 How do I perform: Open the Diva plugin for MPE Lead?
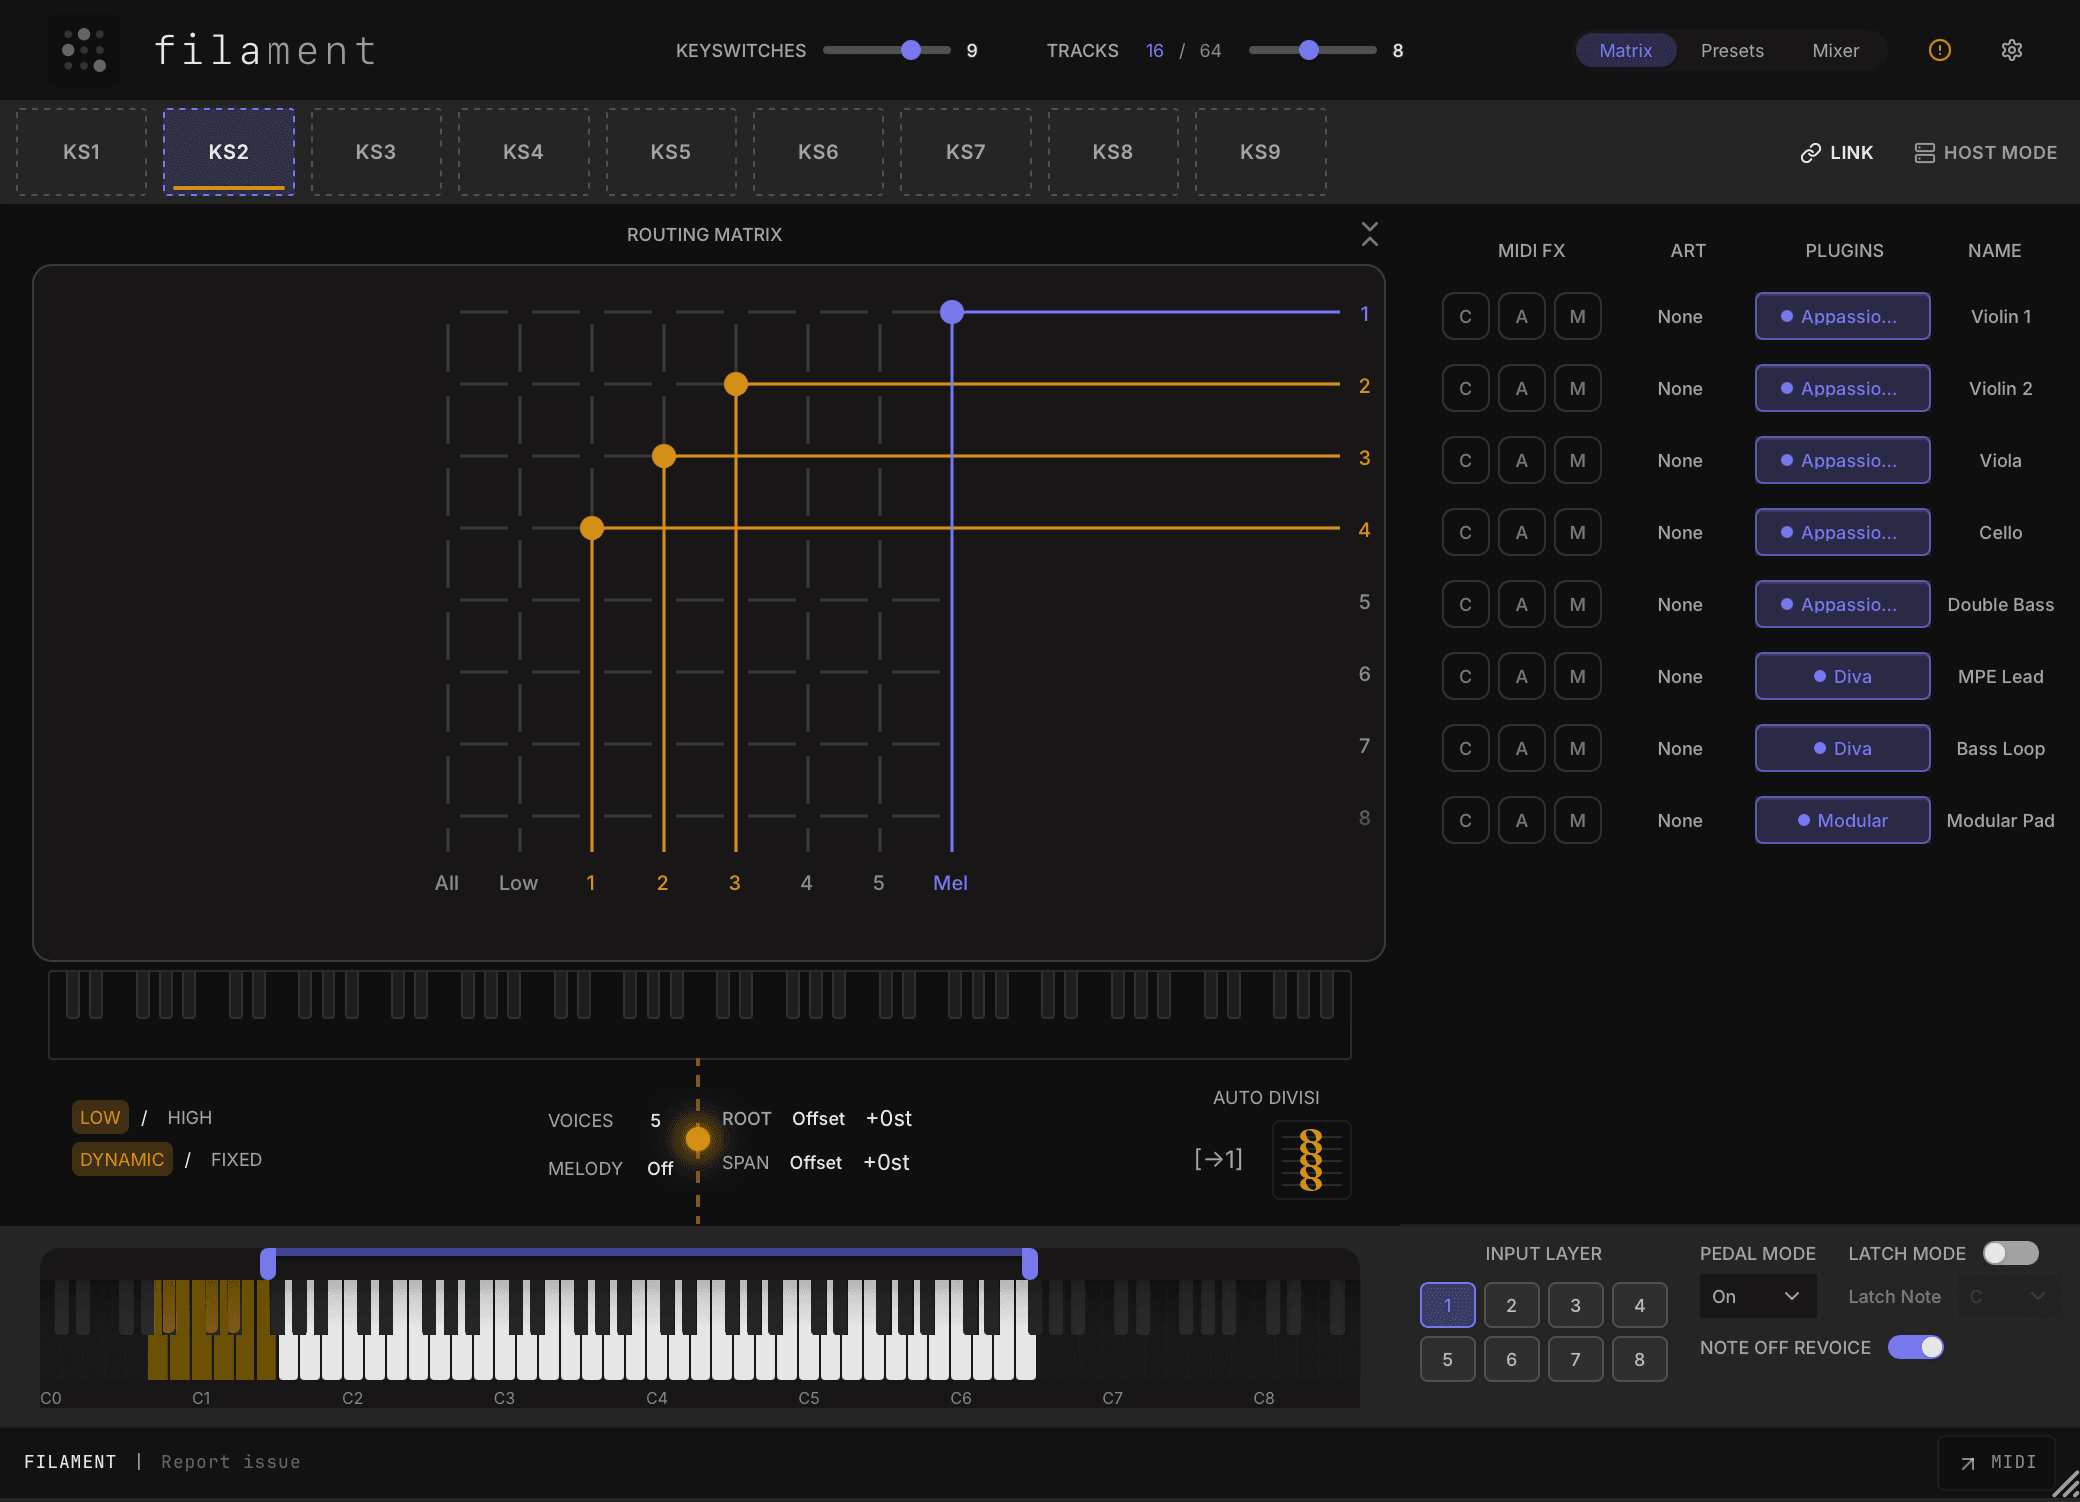pyautogui.click(x=1842, y=676)
